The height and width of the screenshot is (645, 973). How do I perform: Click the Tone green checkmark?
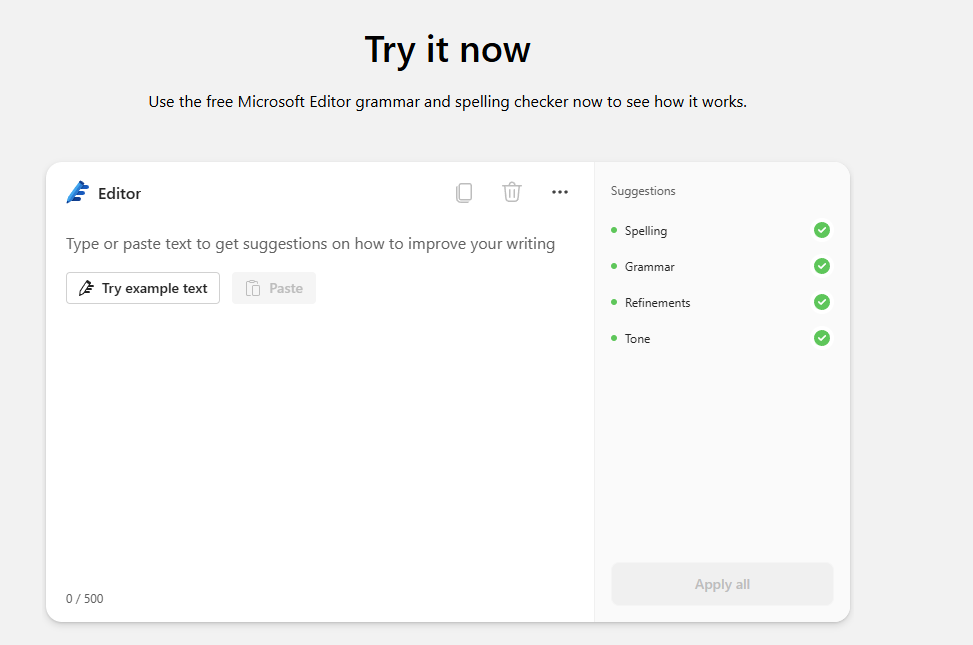822,338
